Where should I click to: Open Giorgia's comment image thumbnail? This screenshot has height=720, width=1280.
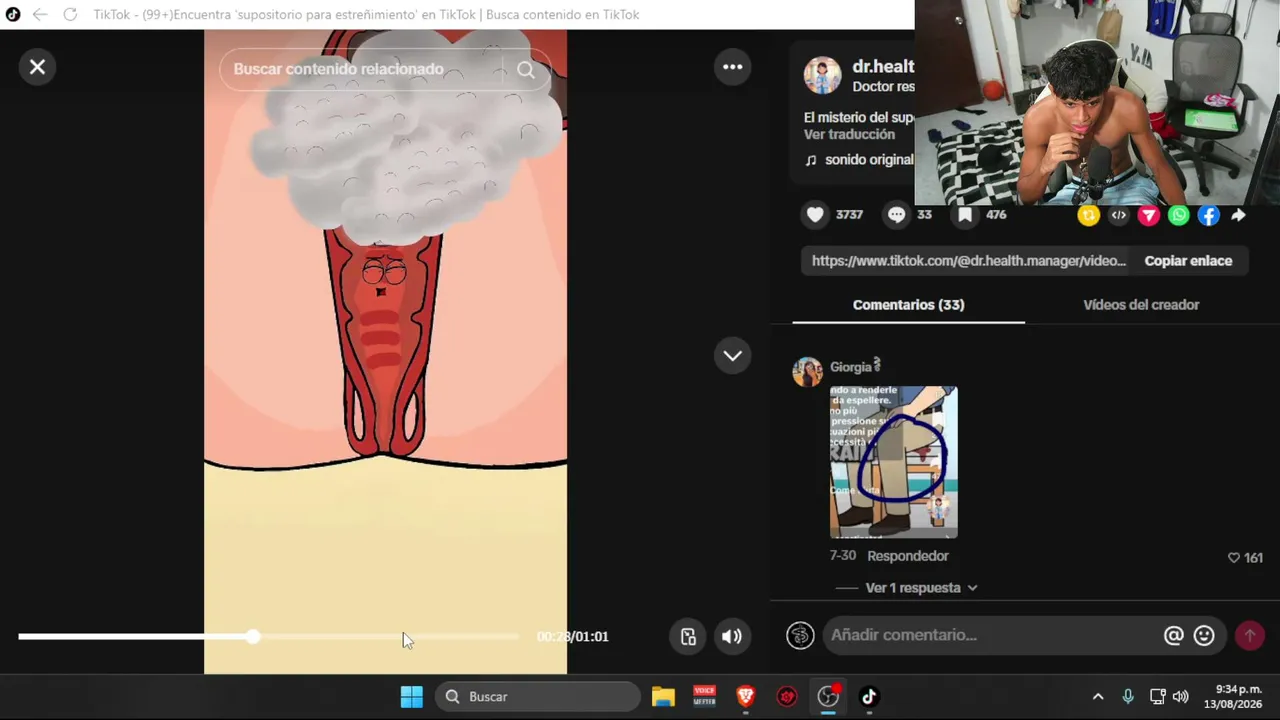pos(893,462)
